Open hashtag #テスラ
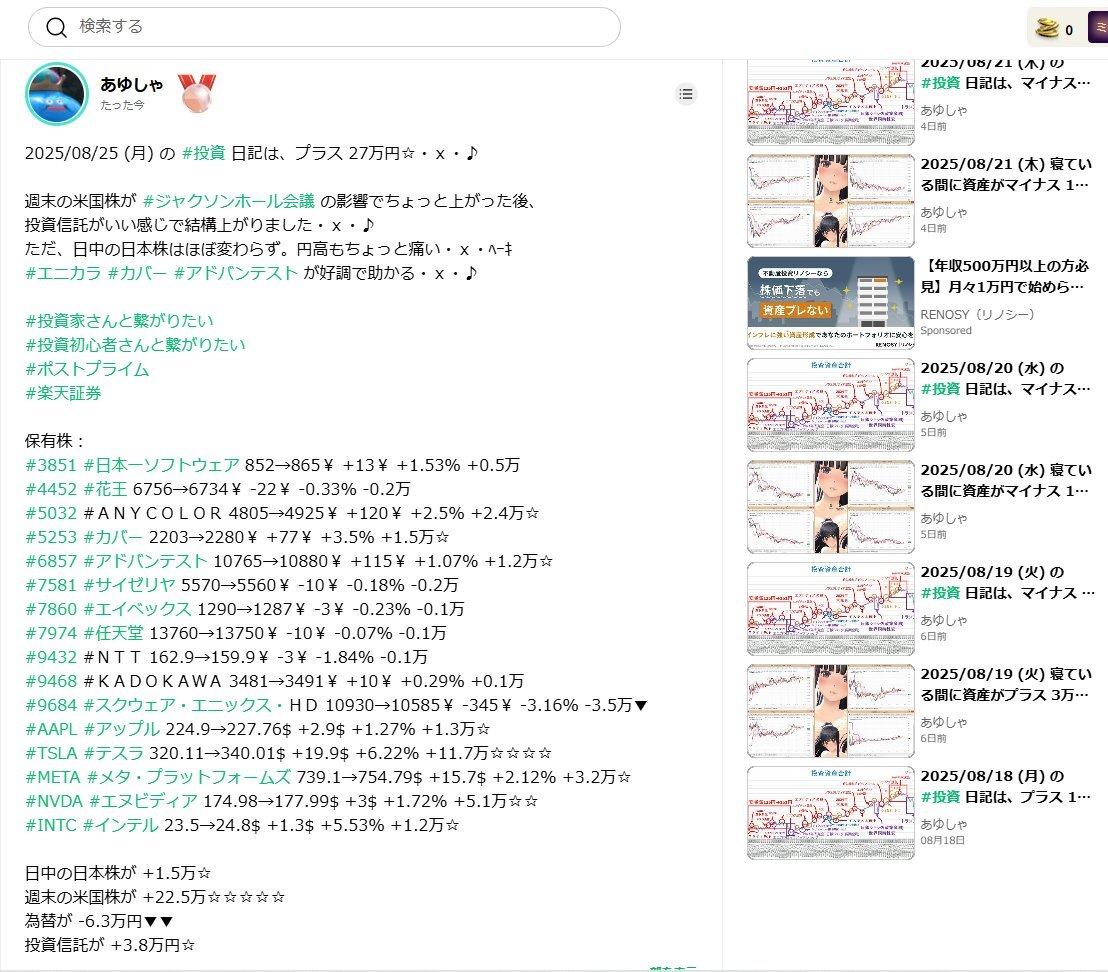1108x972 pixels. point(114,754)
